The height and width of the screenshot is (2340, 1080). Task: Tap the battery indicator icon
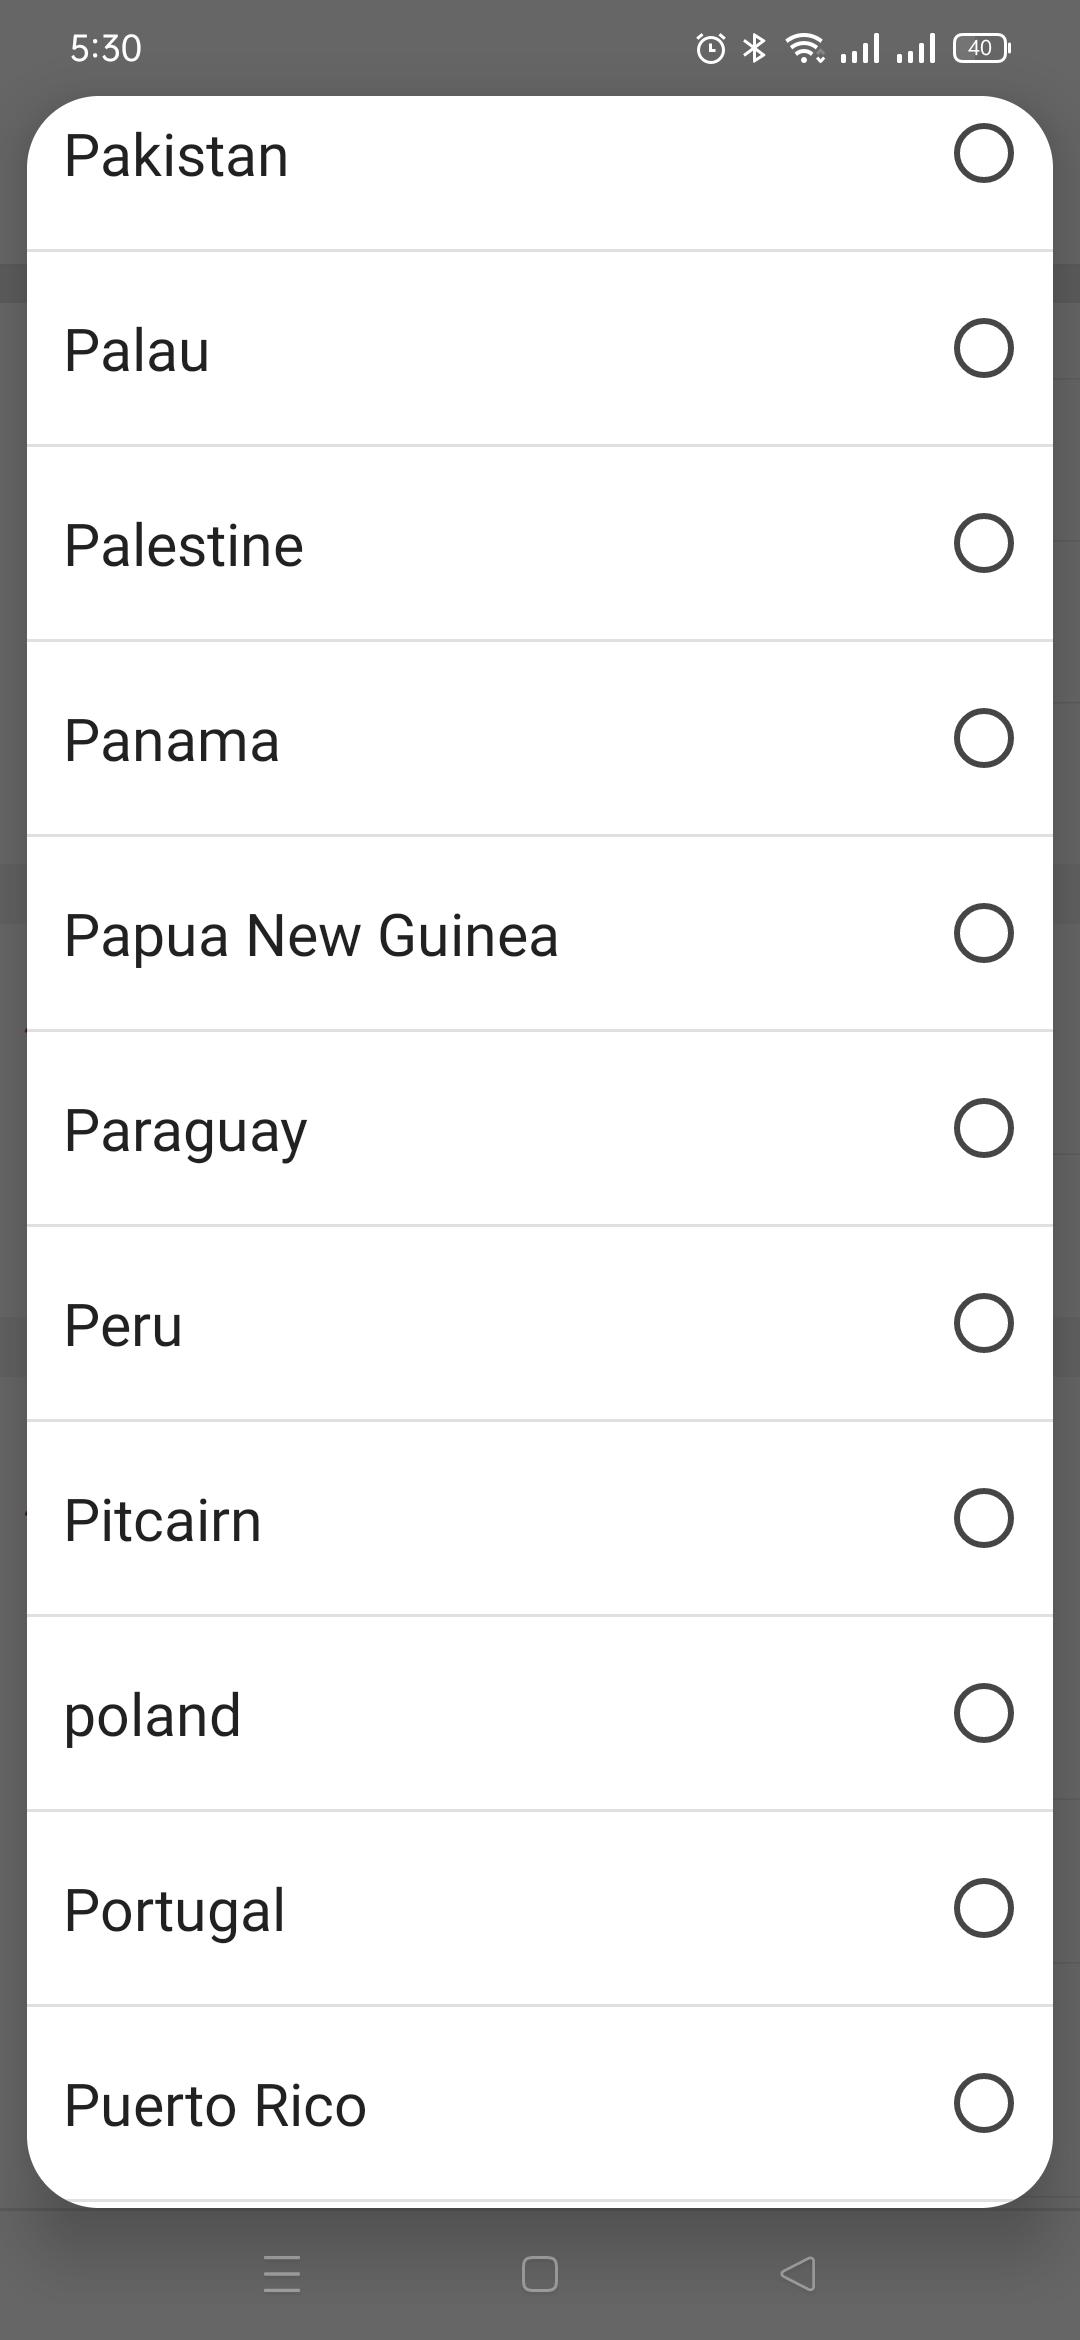point(982,48)
